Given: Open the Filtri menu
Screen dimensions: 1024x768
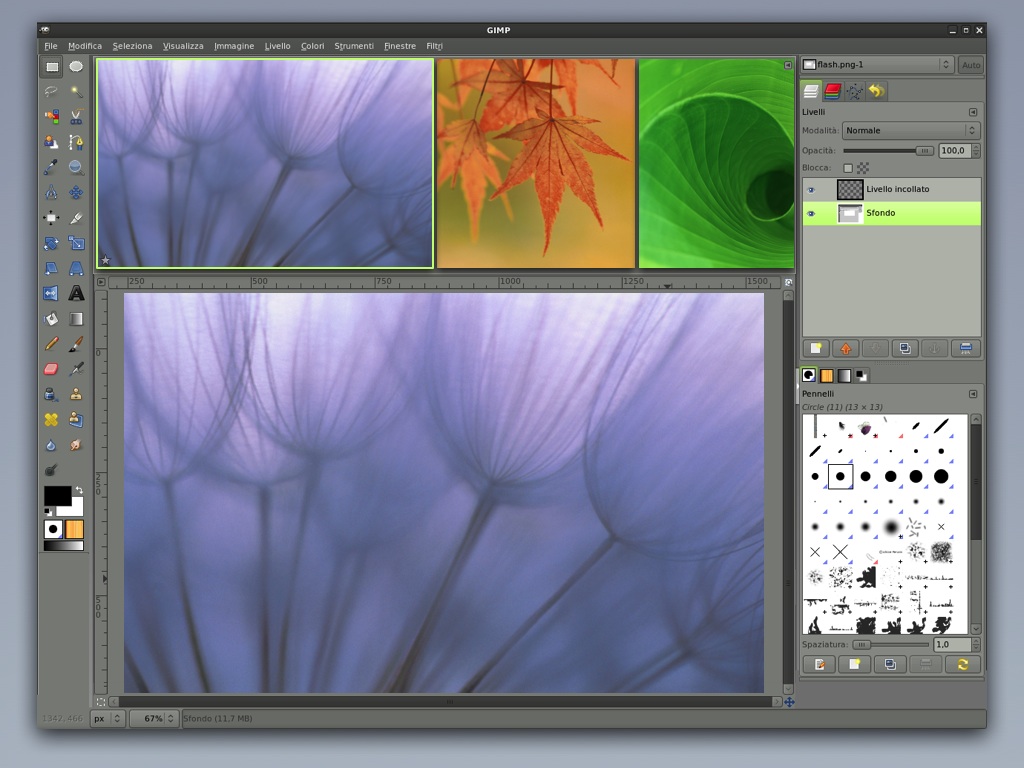Looking at the screenshot, I should click(434, 46).
